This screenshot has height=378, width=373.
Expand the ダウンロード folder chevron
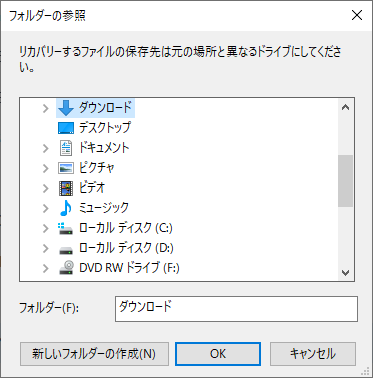click(46, 108)
